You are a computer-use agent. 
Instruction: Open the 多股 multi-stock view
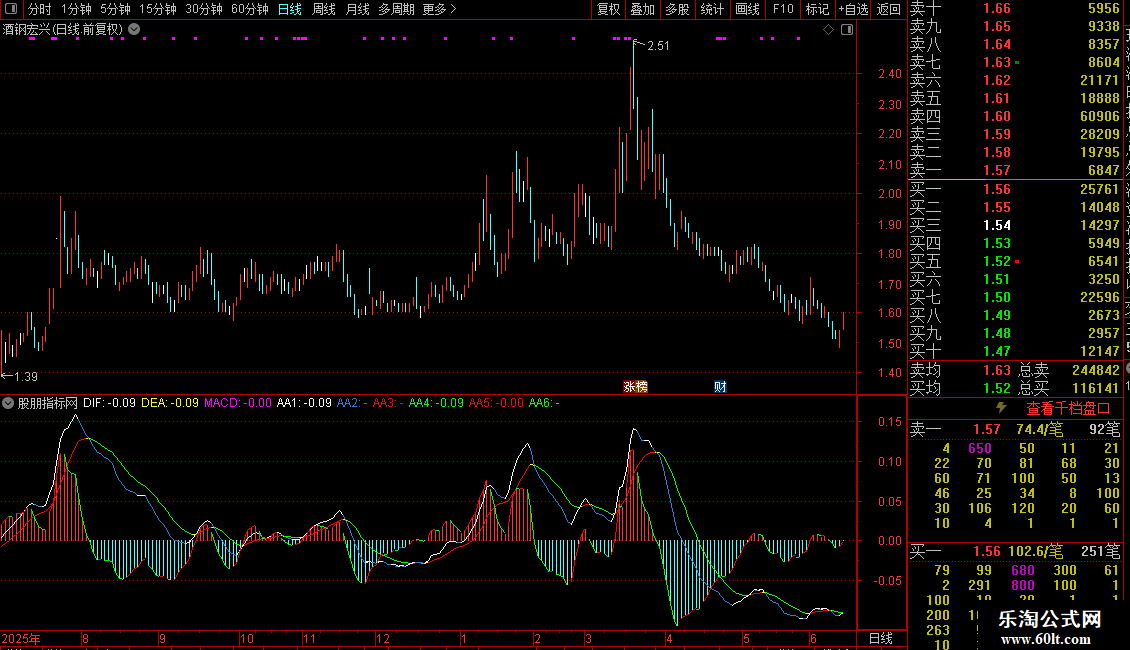[x=677, y=9]
